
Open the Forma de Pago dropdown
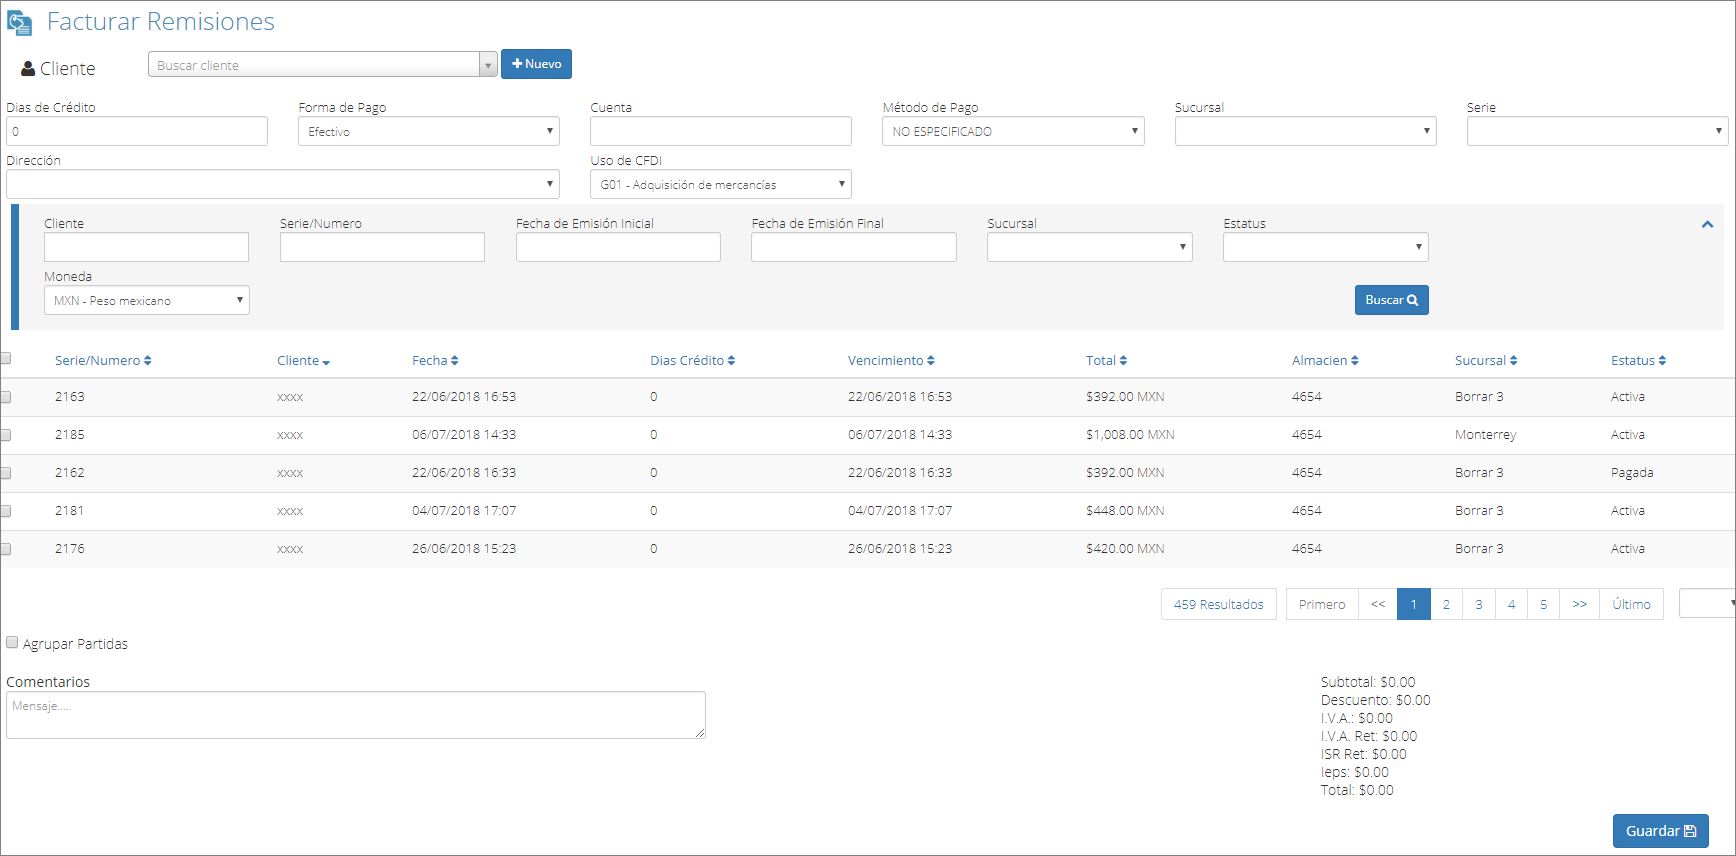[429, 131]
